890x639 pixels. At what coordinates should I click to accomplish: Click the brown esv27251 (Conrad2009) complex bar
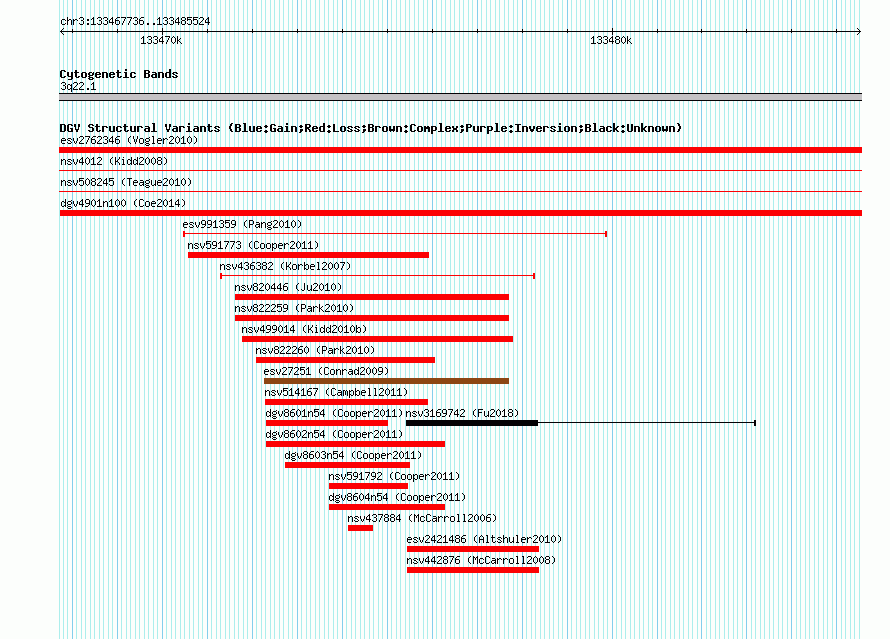[387, 381]
